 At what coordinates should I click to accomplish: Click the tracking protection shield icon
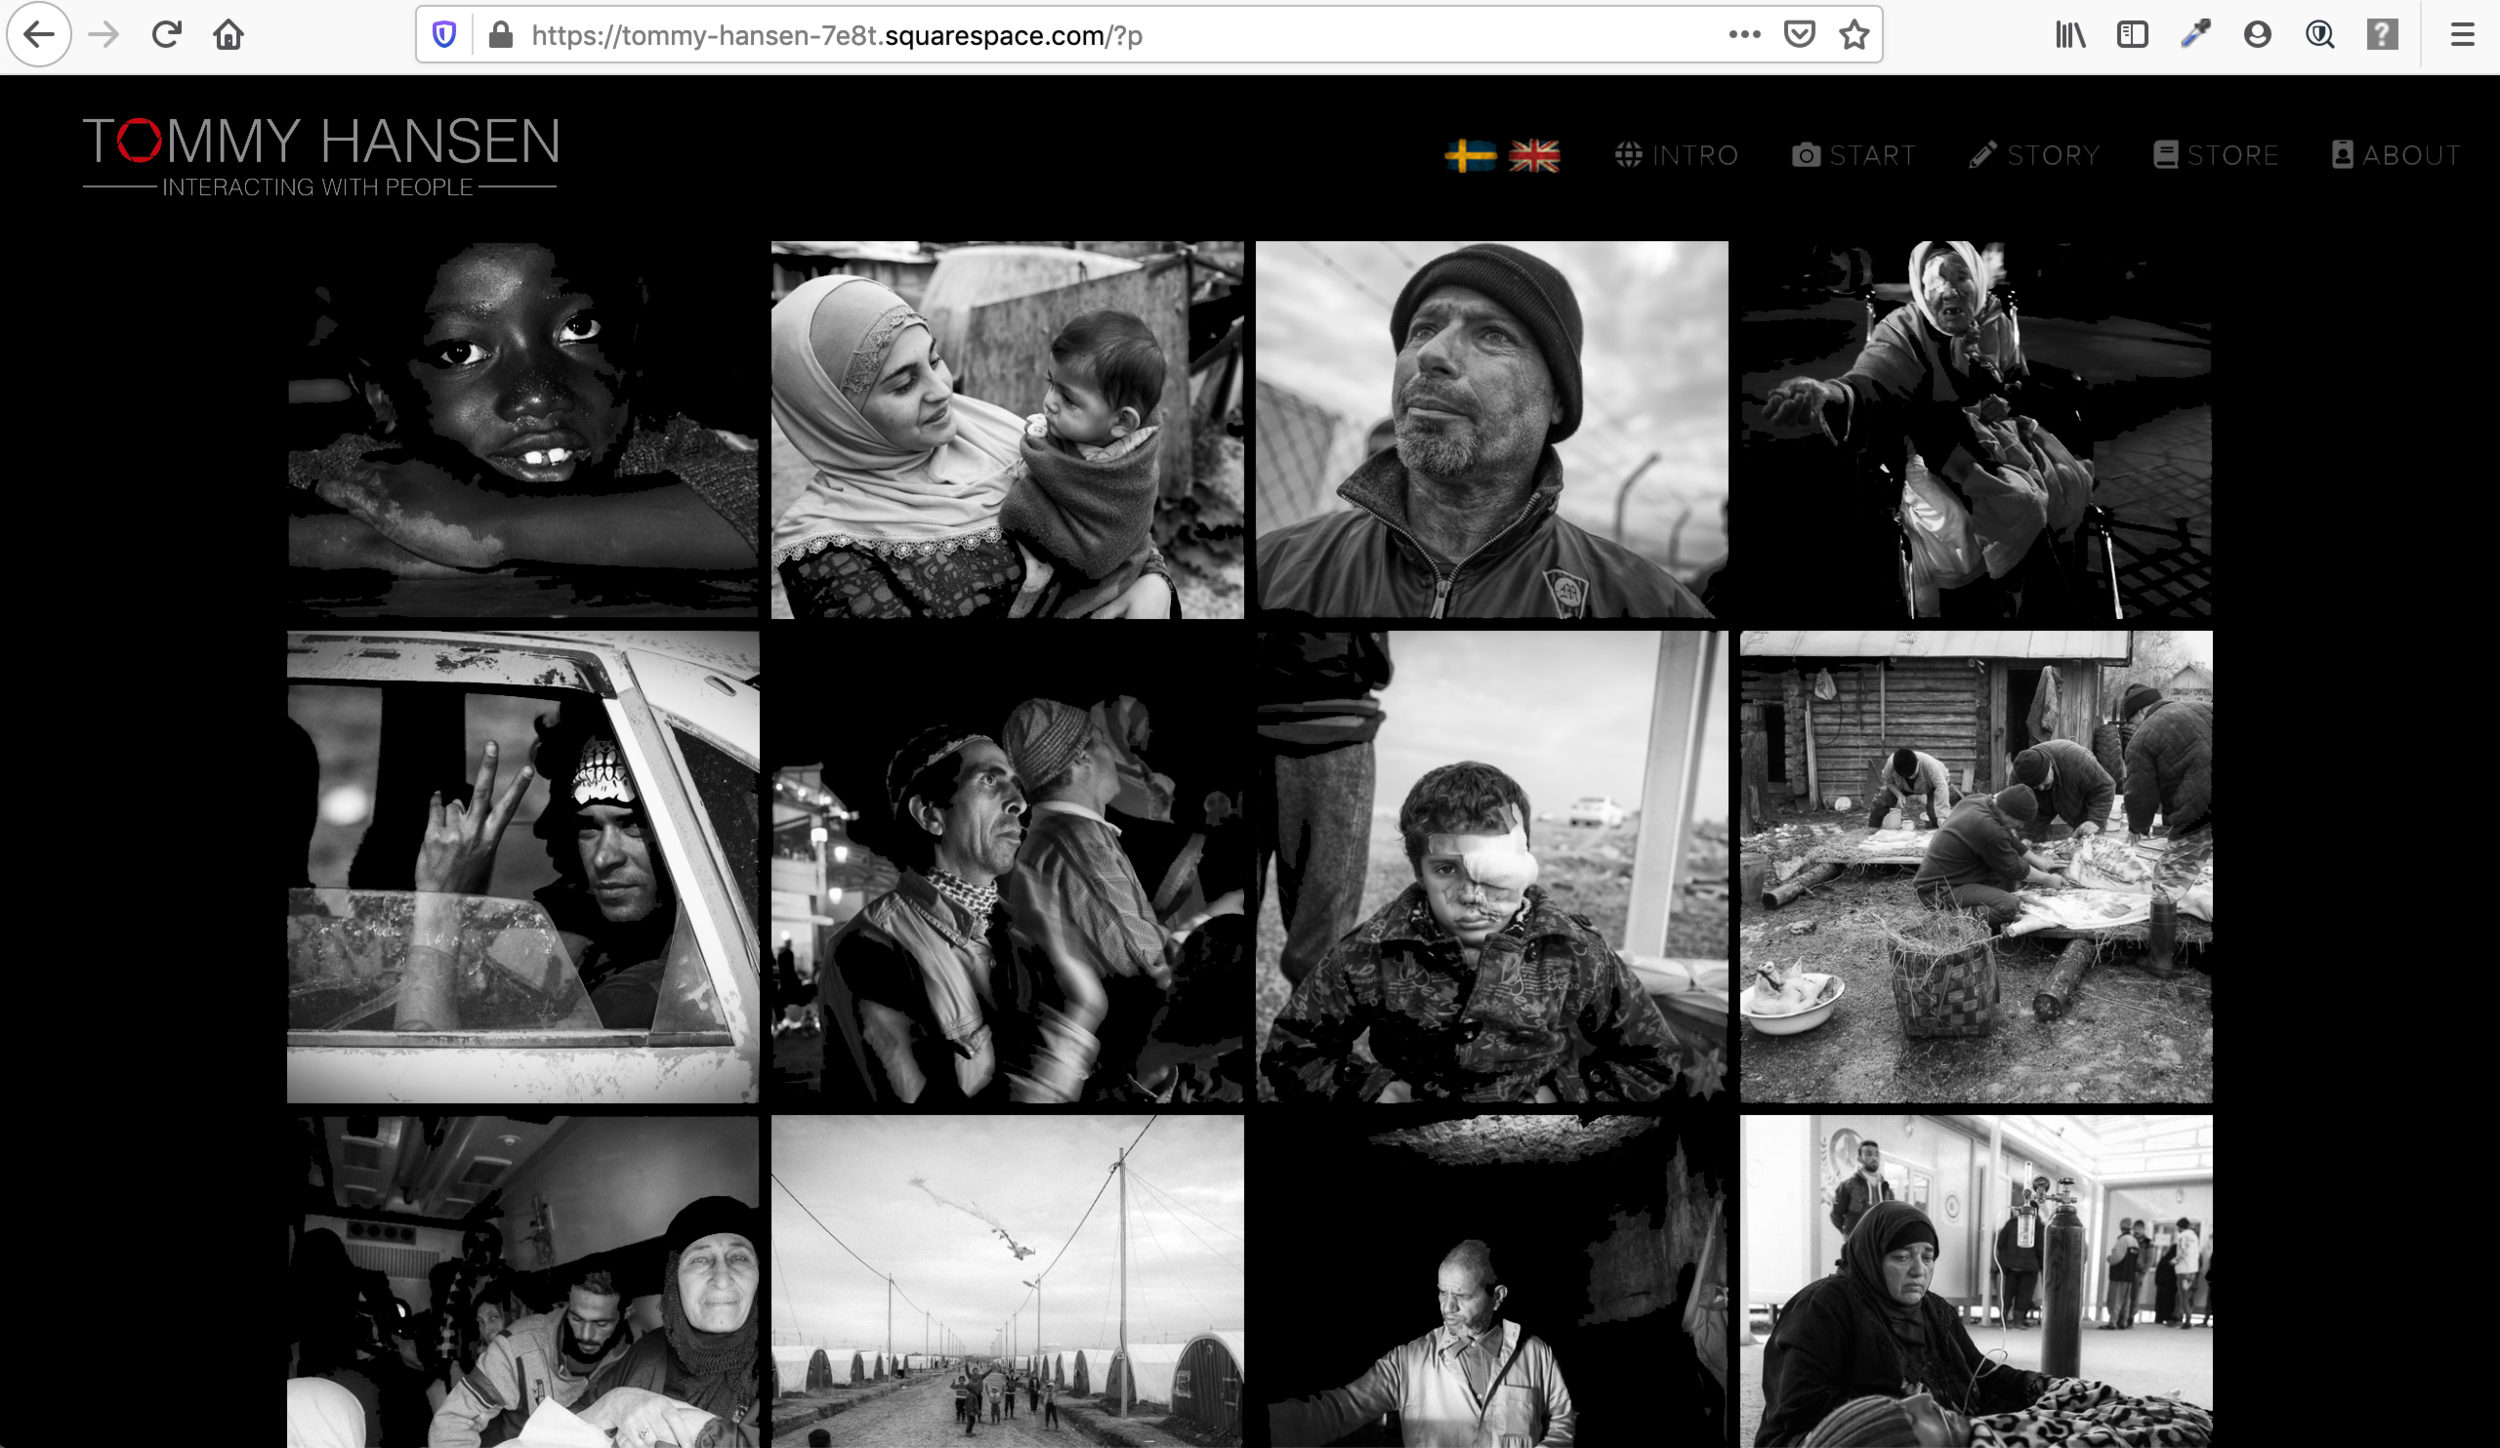coord(444,35)
